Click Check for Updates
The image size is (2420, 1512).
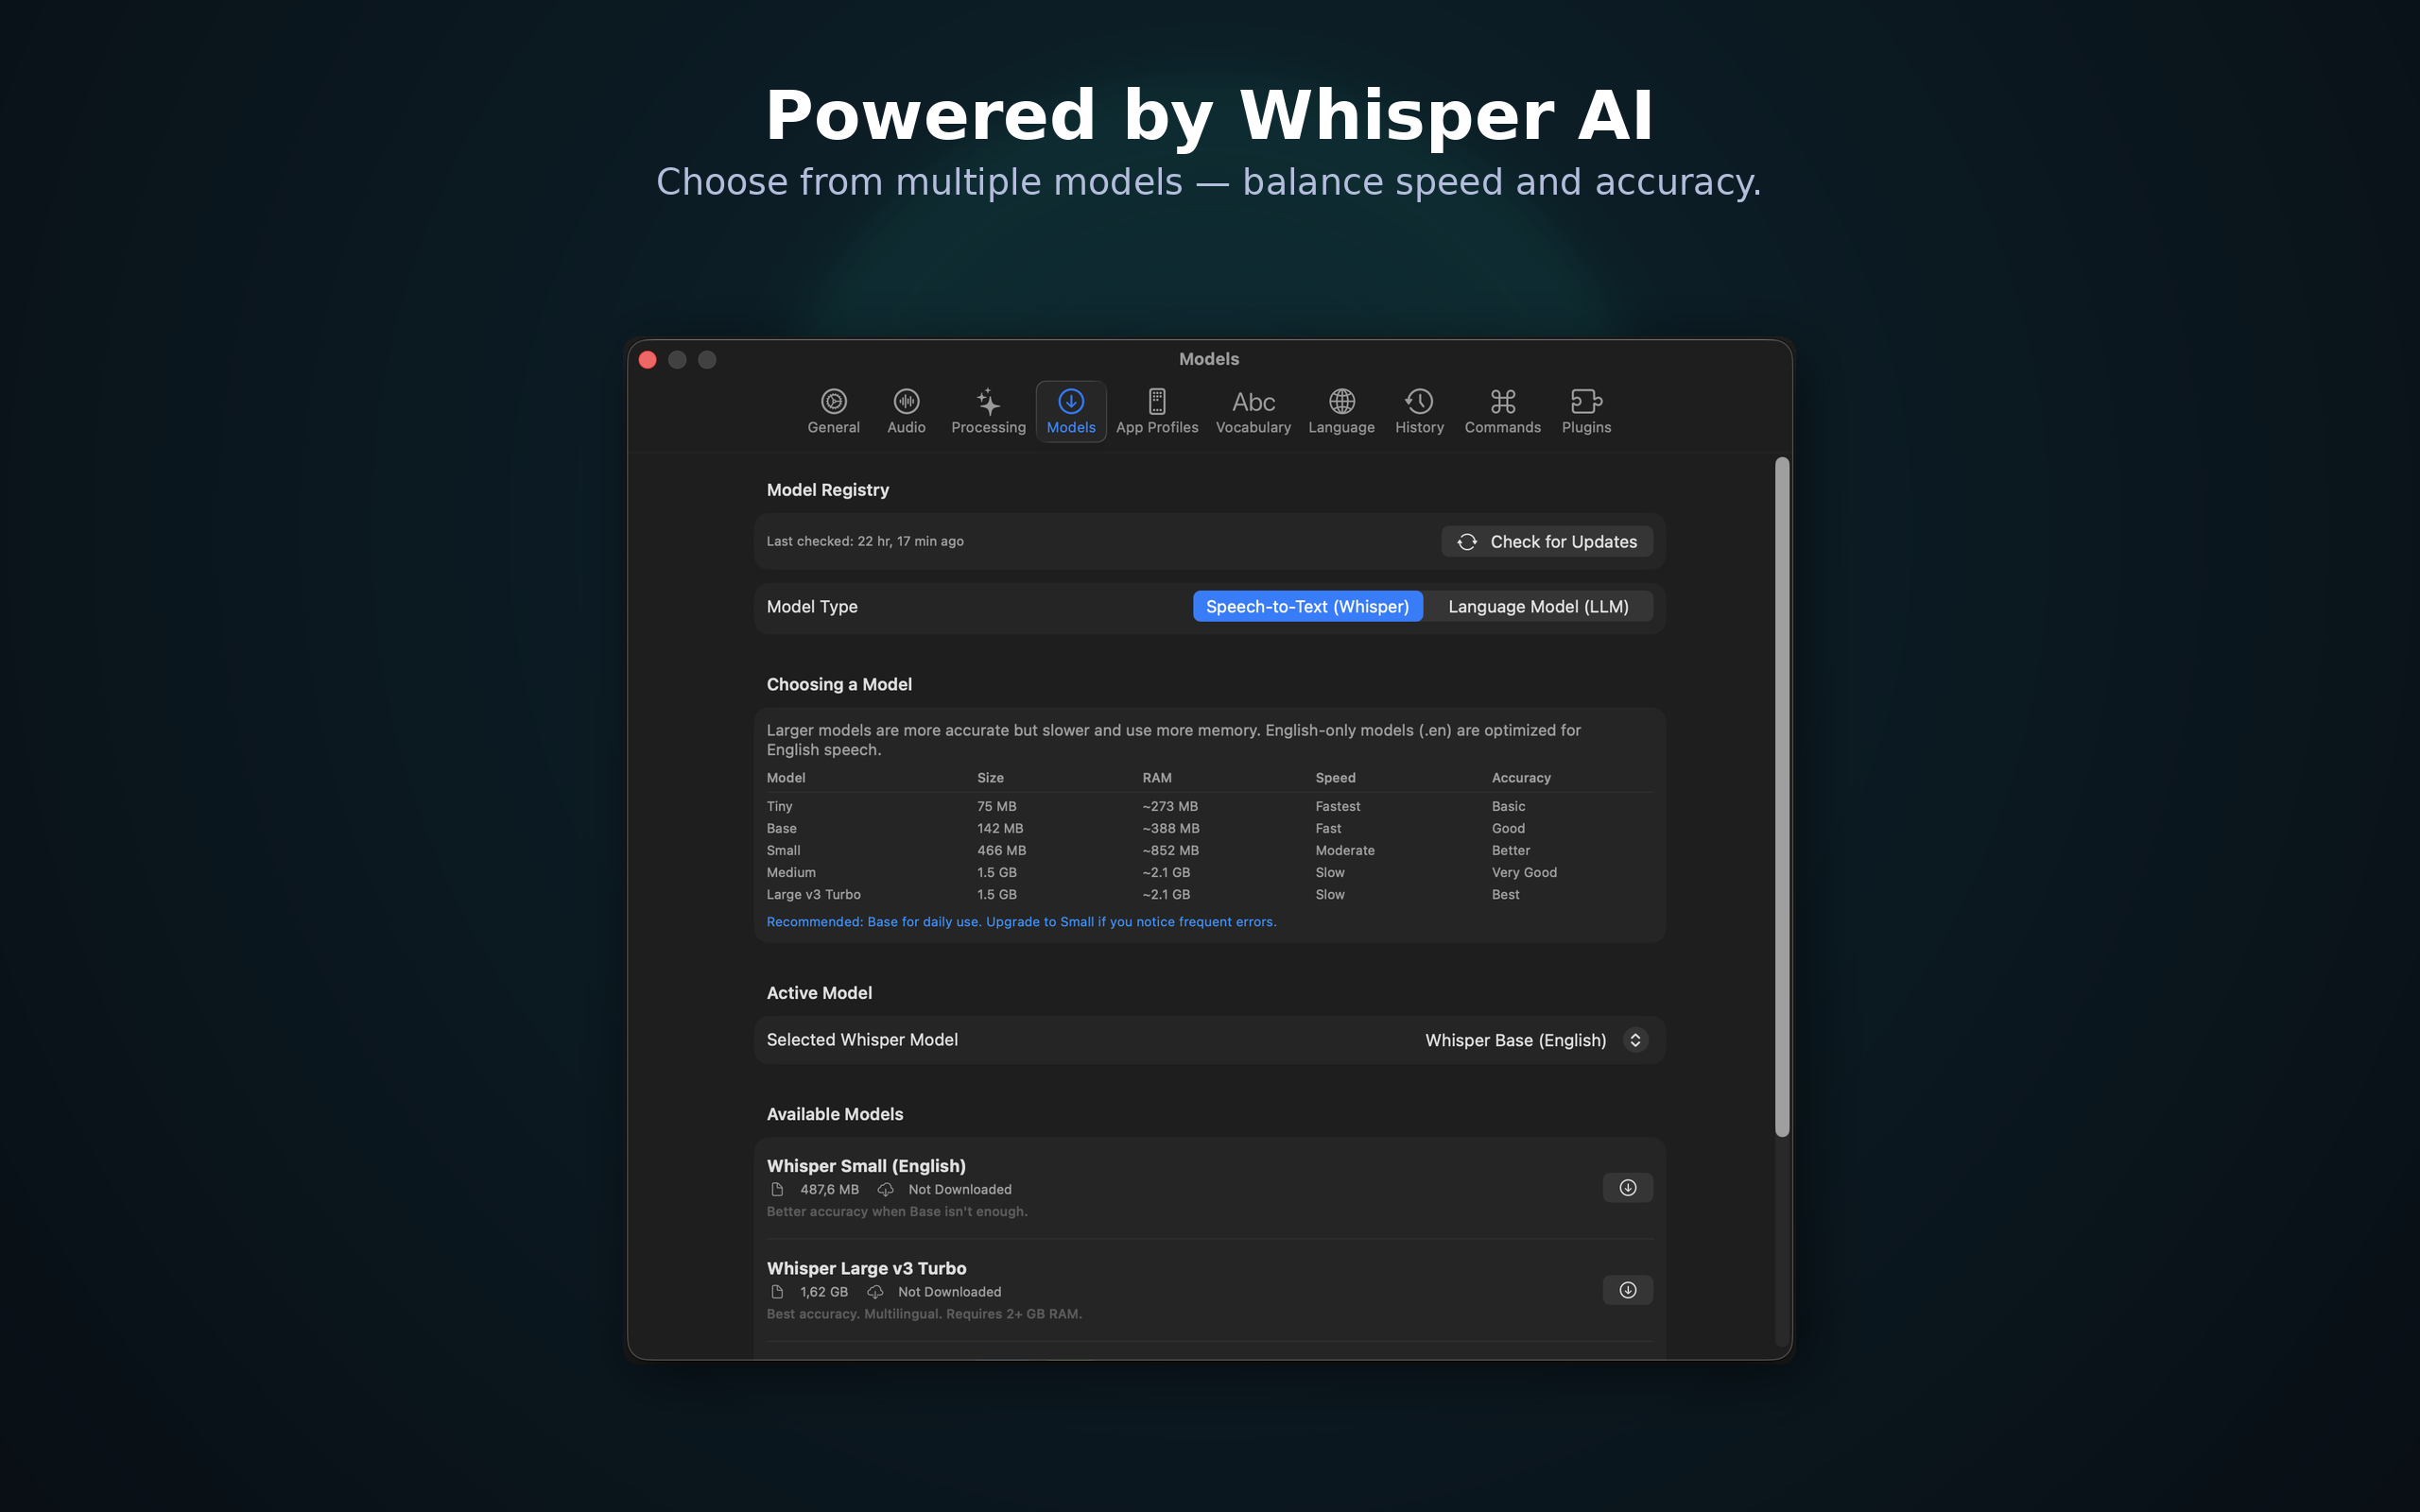[1547, 541]
